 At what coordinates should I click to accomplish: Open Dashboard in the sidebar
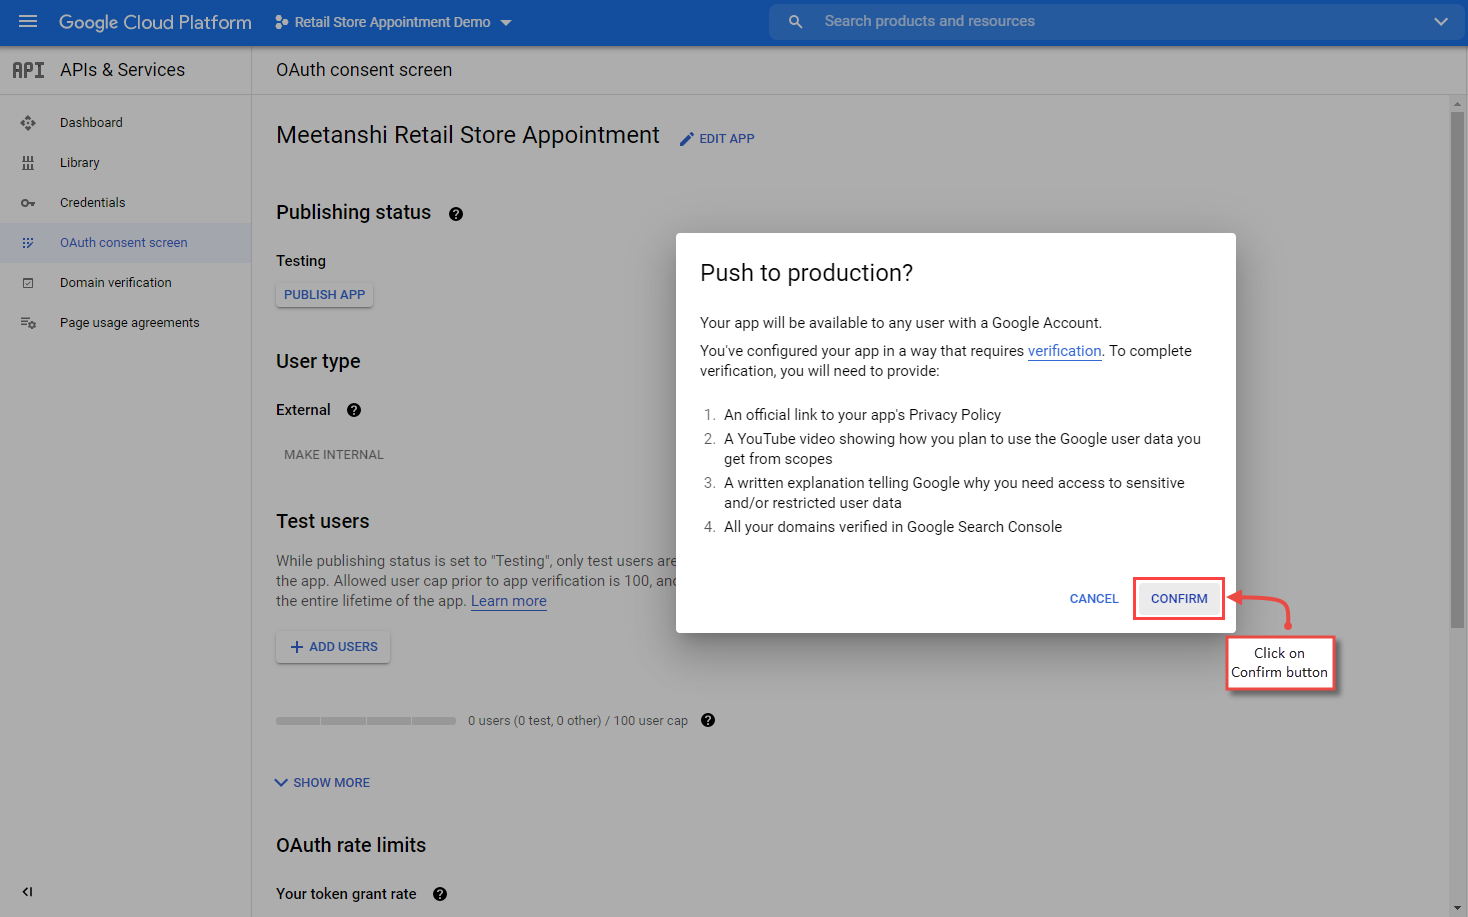91,123
